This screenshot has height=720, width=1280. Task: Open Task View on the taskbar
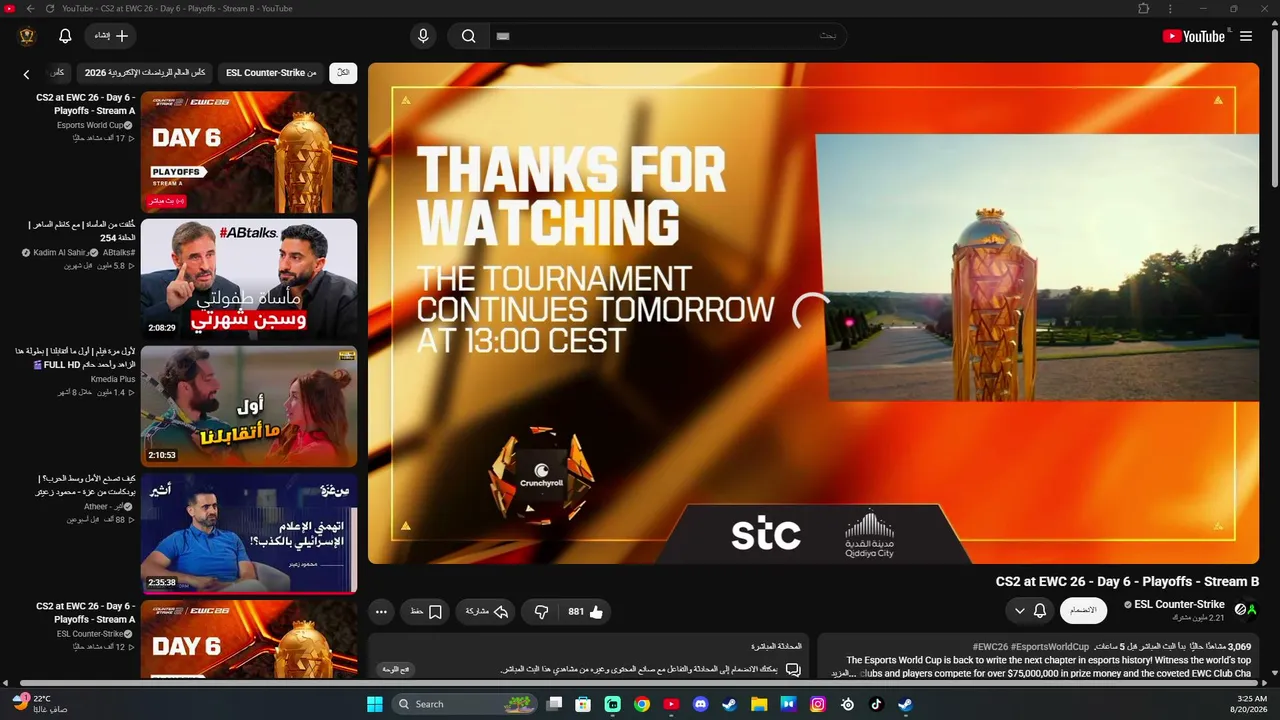tap(554, 704)
